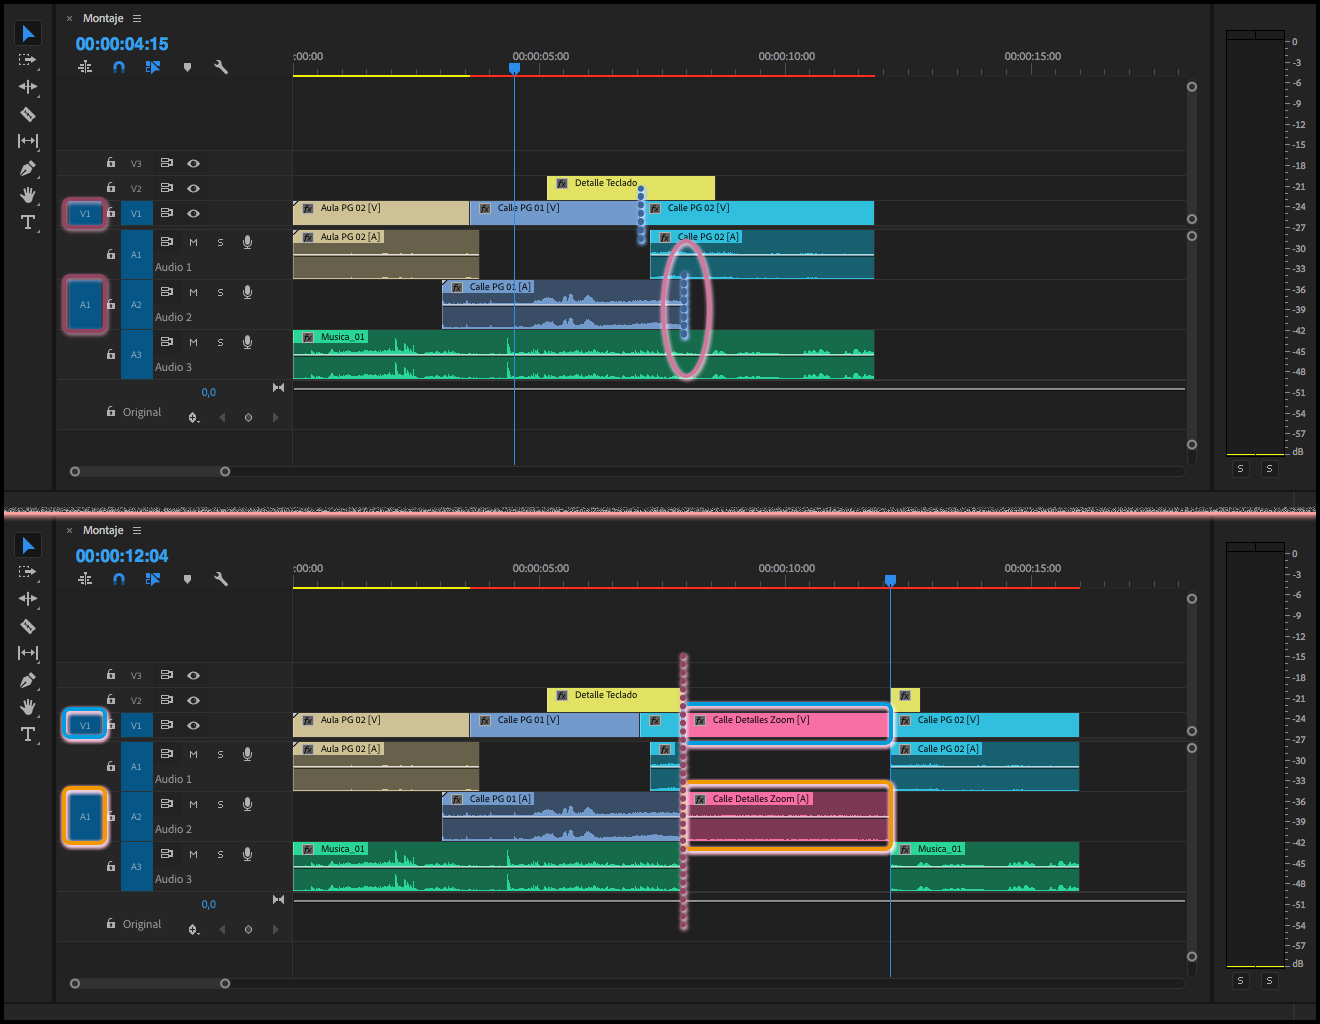Click the voice-over microphone on Audio 2, upper timeline

tap(247, 292)
